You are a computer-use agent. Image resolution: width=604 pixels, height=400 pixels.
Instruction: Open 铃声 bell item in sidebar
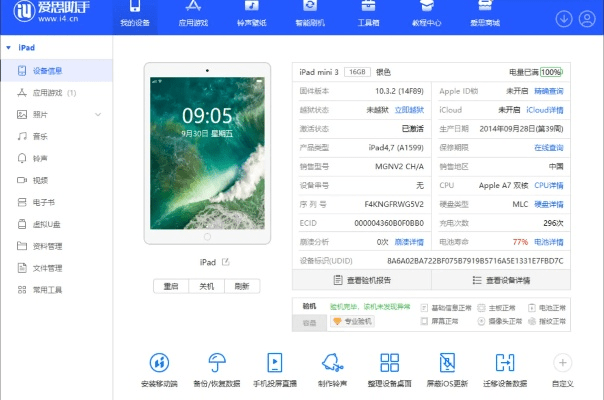pyautogui.click(x=57, y=158)
